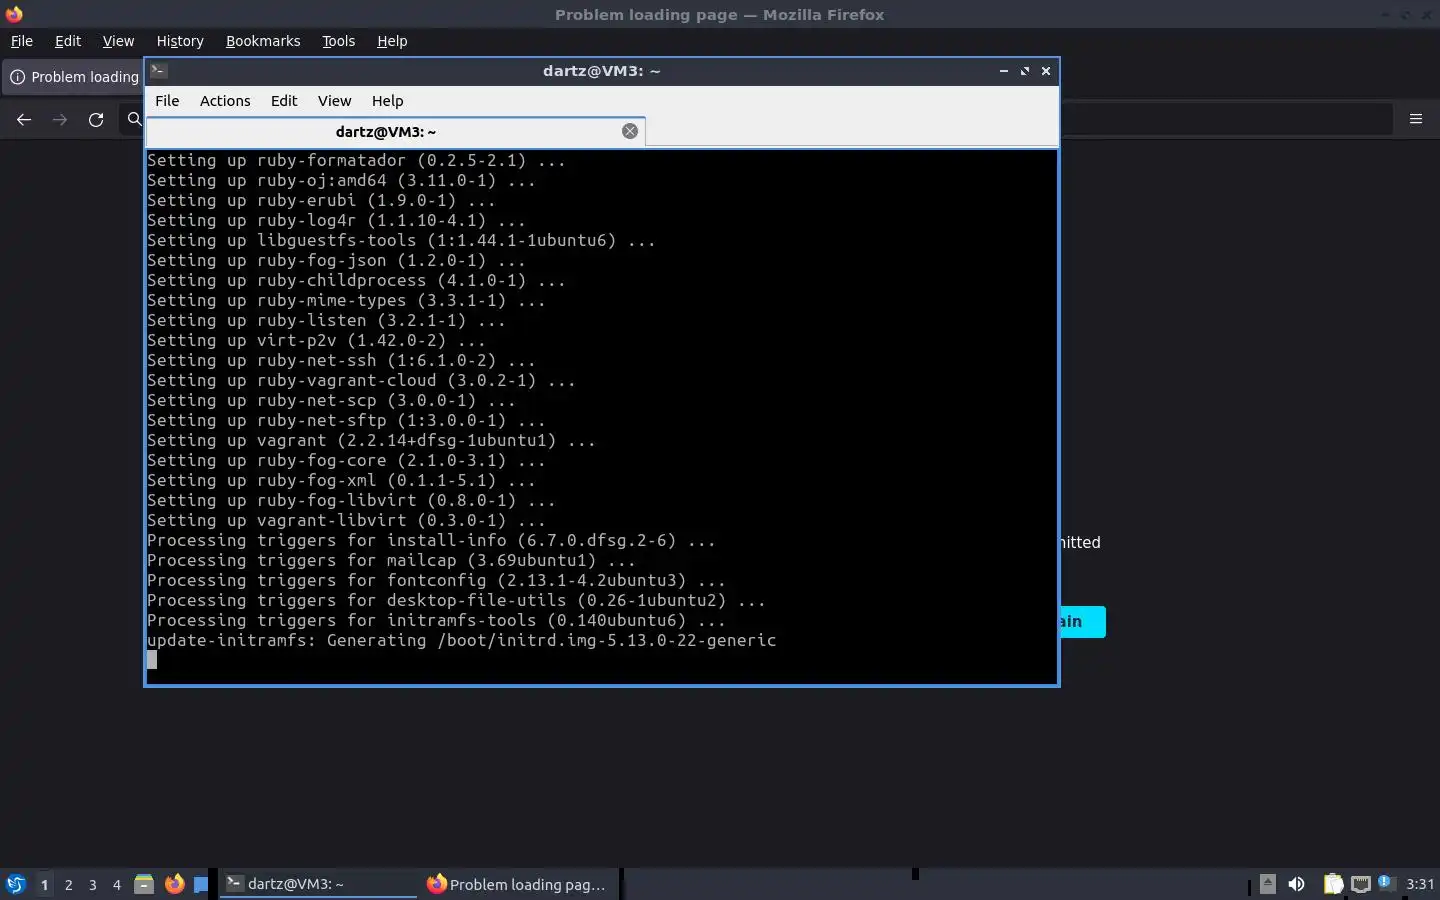Click the partially hidden Try Again button

click(x=1083, y=621)
